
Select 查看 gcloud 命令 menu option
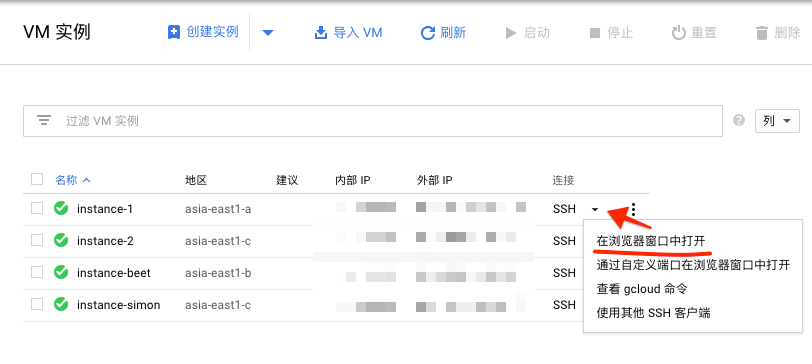click(642, 289)
